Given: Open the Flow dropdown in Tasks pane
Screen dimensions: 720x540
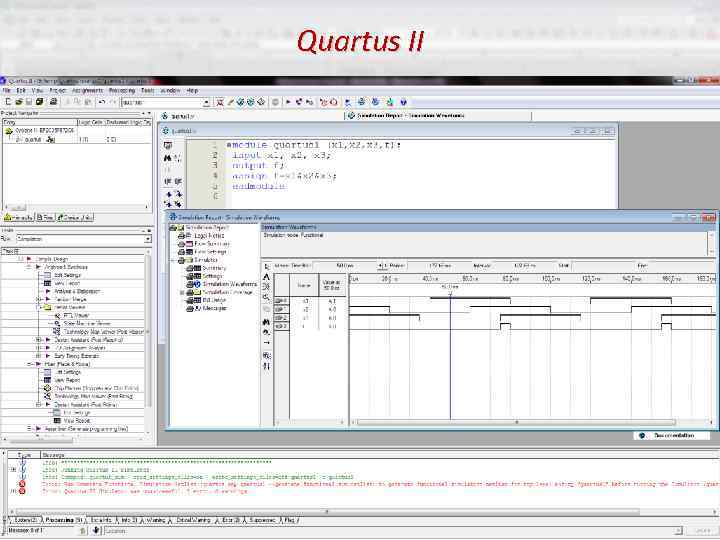Looking at the screenshot, I should click(x=147, y=239).
